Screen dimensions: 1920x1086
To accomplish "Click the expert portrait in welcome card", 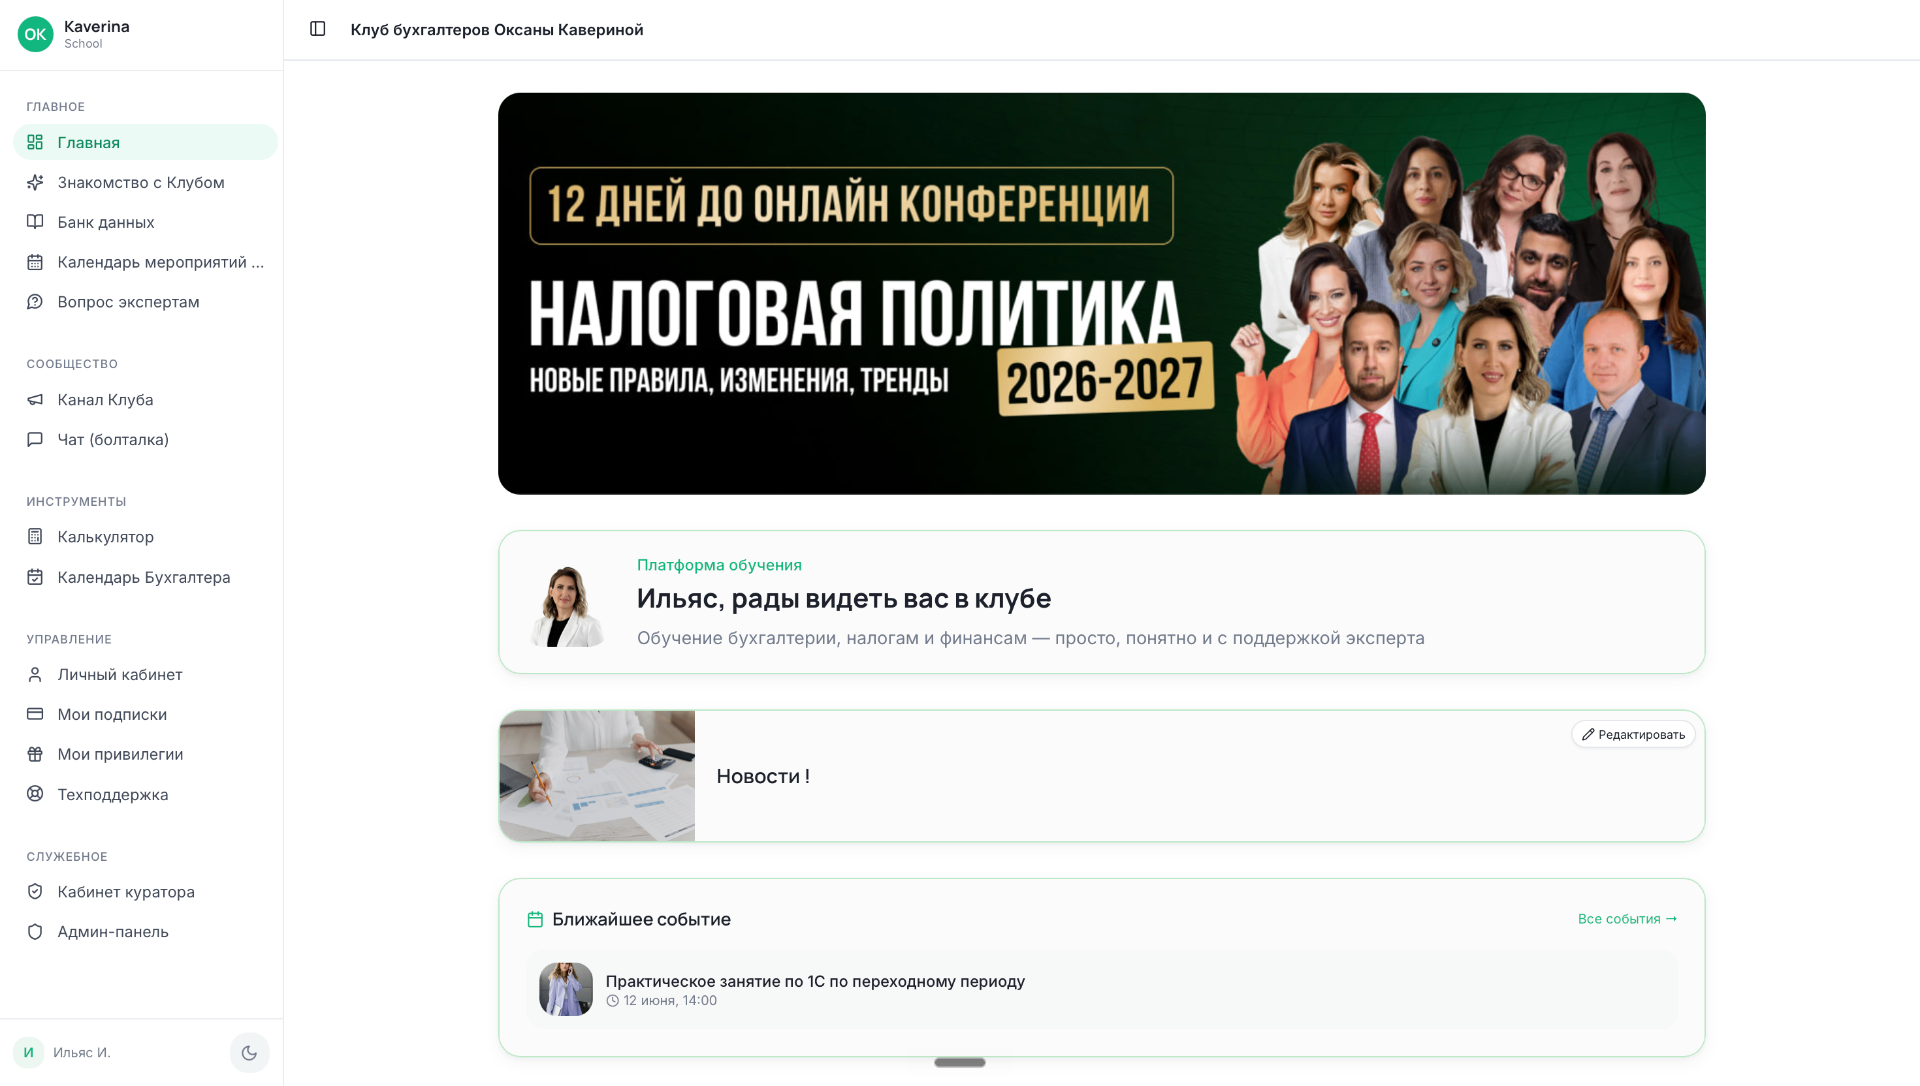I will tap(567, 605).
